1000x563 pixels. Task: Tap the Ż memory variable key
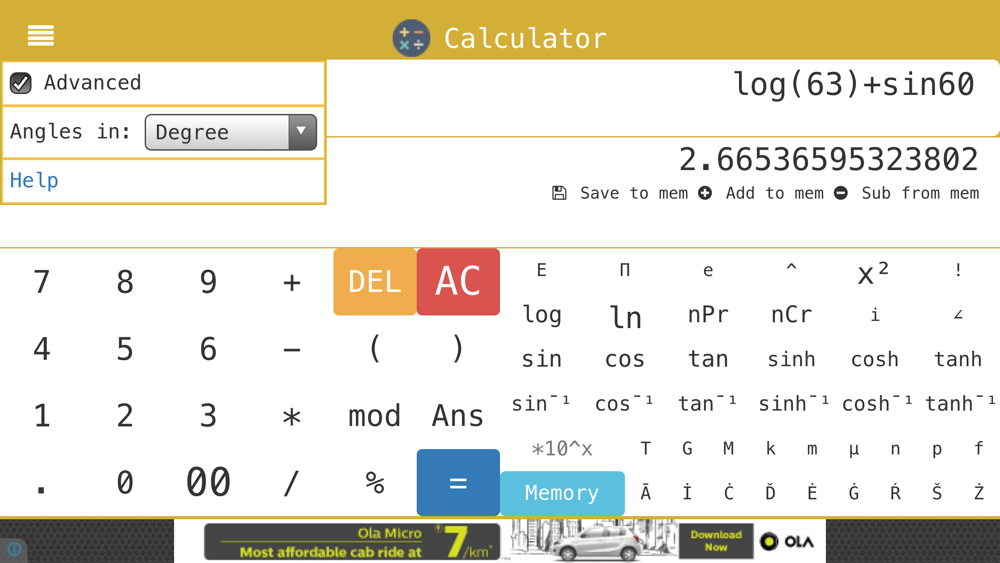(979, 493)
